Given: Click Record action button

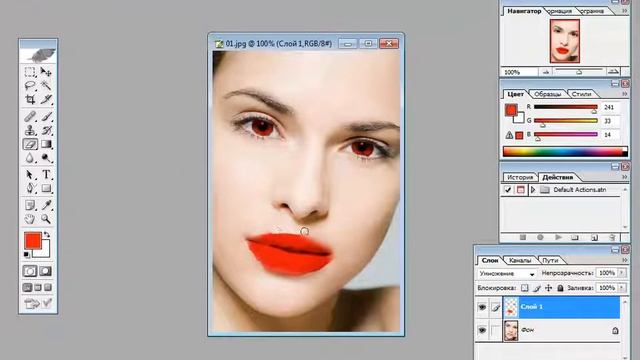Looking at the screenshot, I should (x=540, y=237).
